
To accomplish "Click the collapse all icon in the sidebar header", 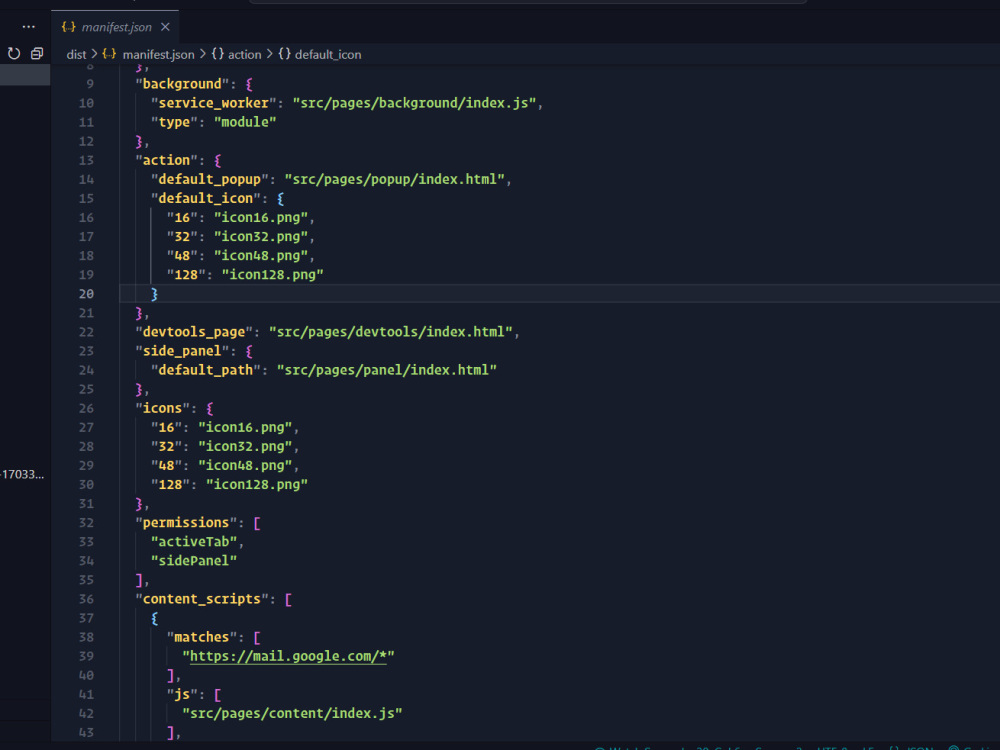I will 37,54.
